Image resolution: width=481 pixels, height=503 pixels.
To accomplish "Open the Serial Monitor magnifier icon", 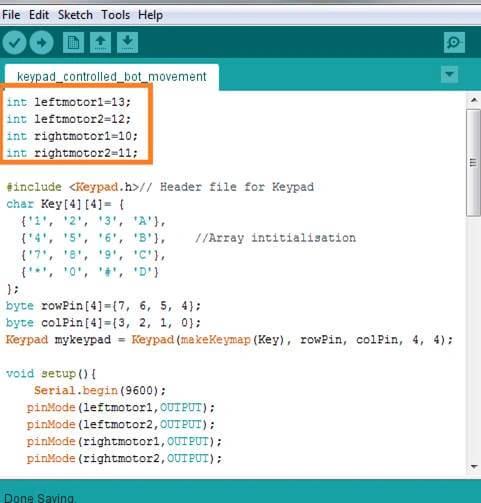I will tap(454, 42).
